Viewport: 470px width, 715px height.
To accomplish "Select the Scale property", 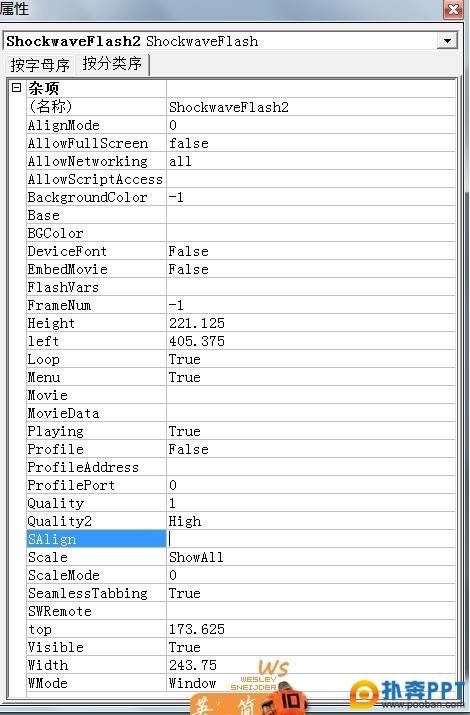I will click(x=96, y=557).
